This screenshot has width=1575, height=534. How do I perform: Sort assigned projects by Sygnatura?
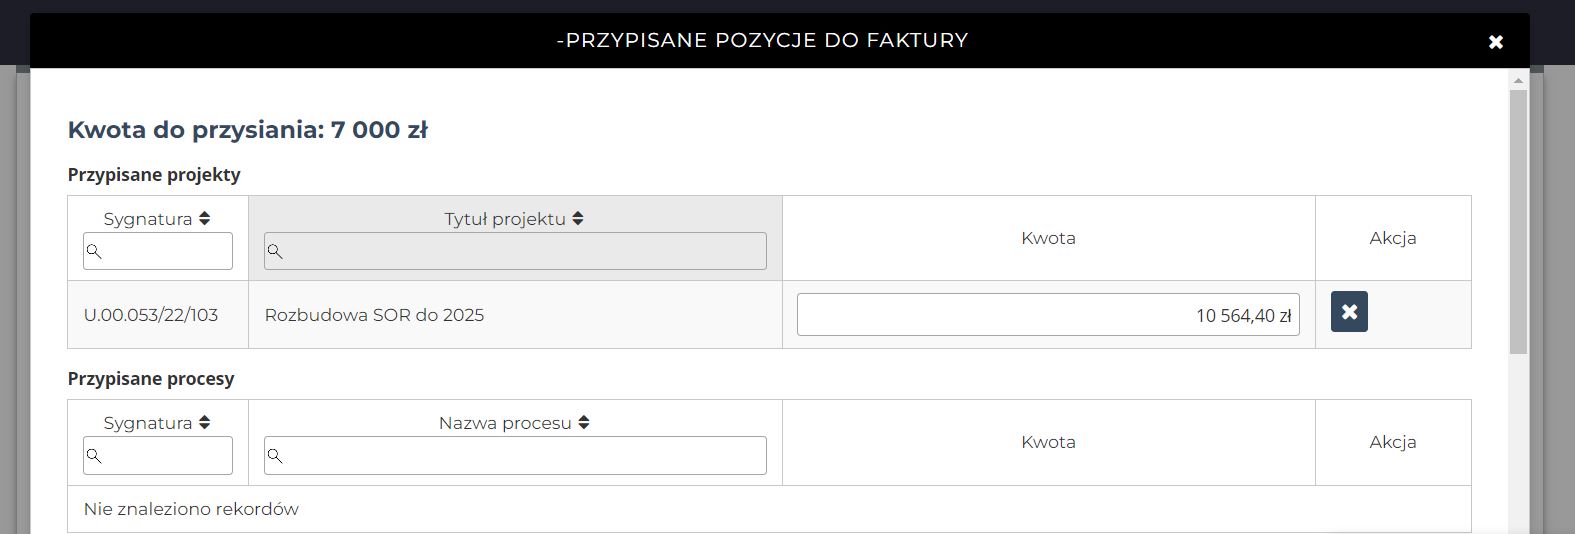click(x=204, y=219)
